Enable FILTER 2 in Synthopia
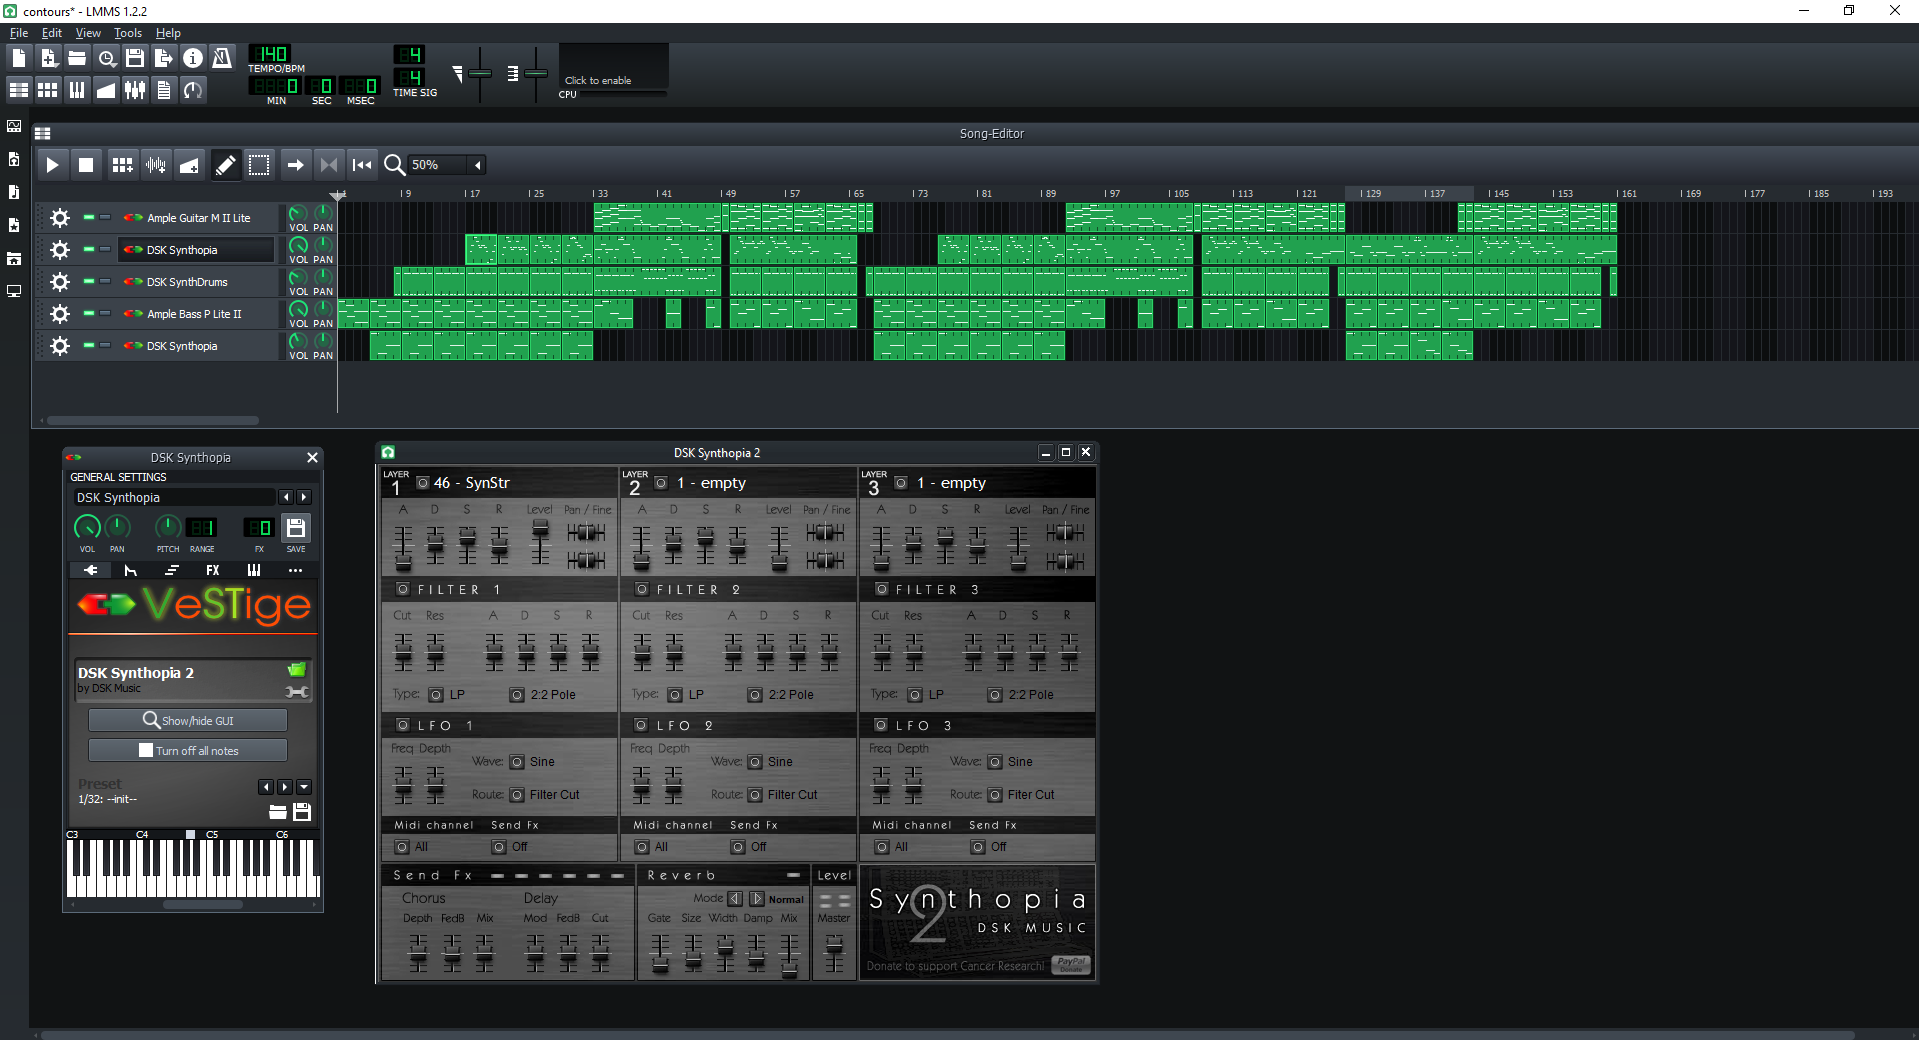 (x=642, y=589)
